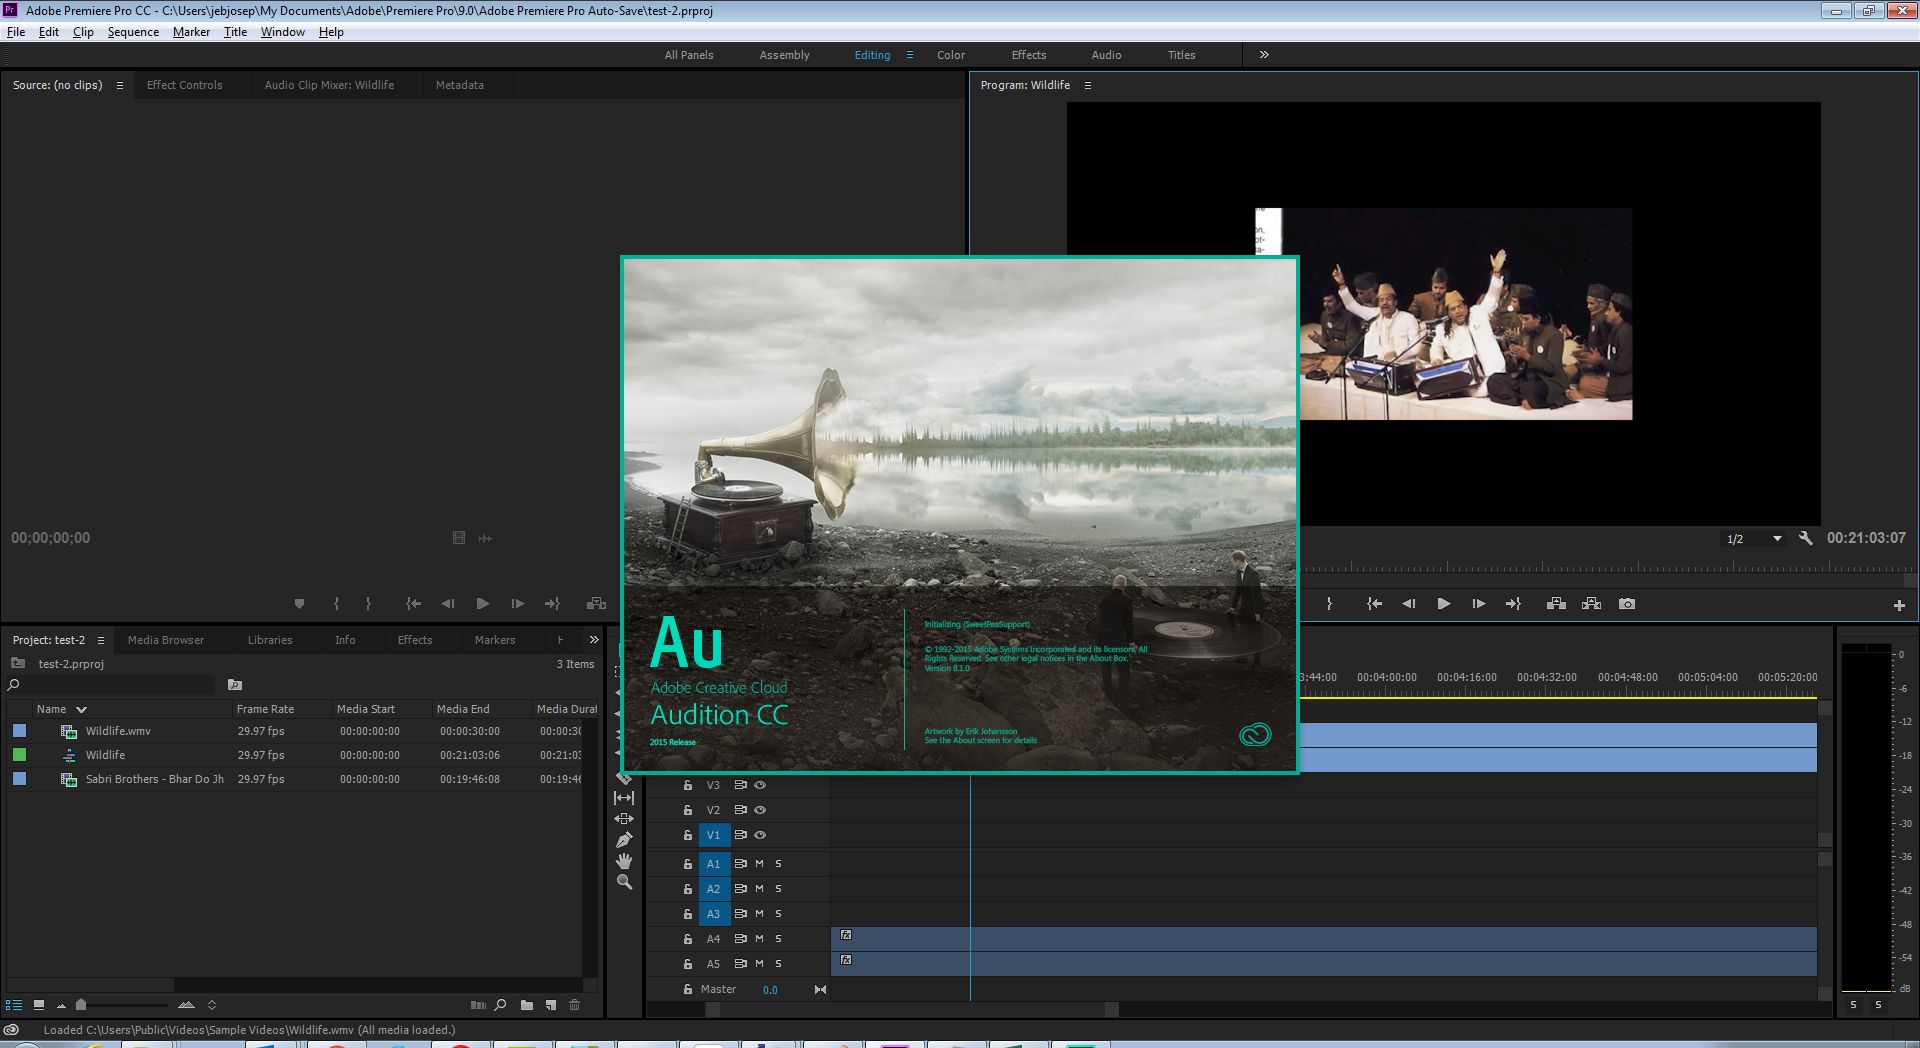Open the Find magnifier in the project panel
The image size is (1920, 1048).
click(500, 1006)
